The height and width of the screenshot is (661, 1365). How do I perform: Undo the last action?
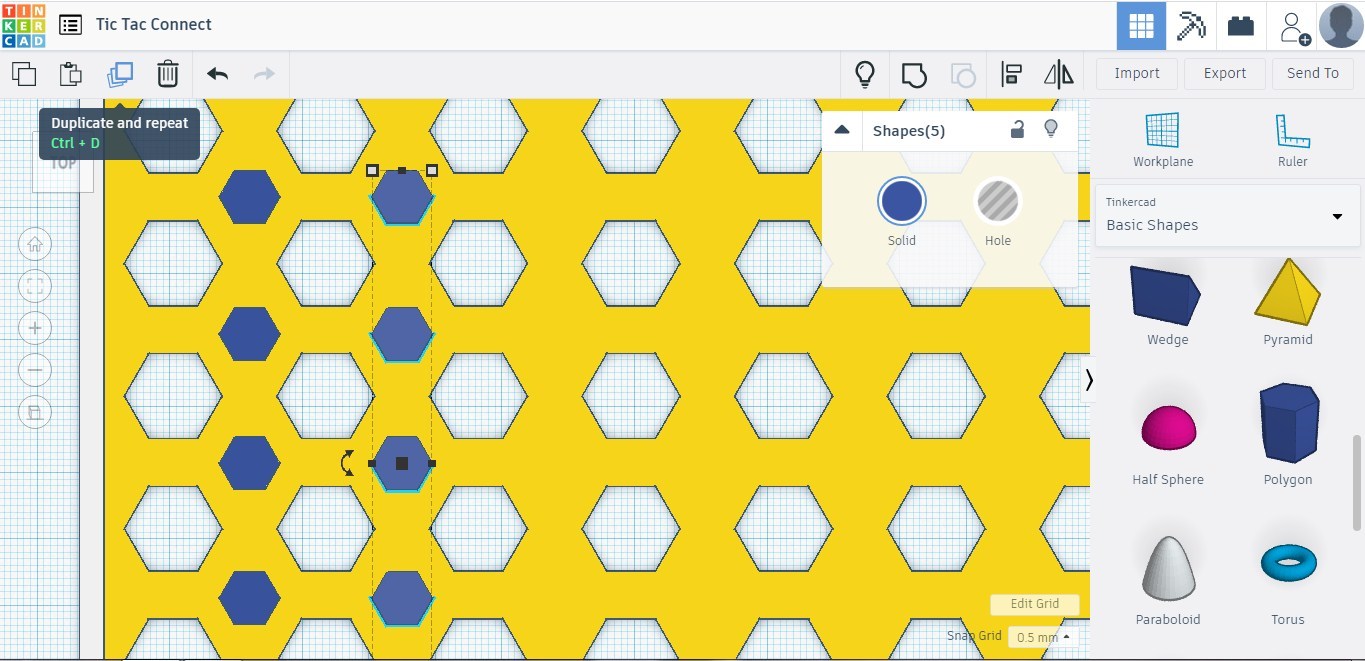point(216,73)
